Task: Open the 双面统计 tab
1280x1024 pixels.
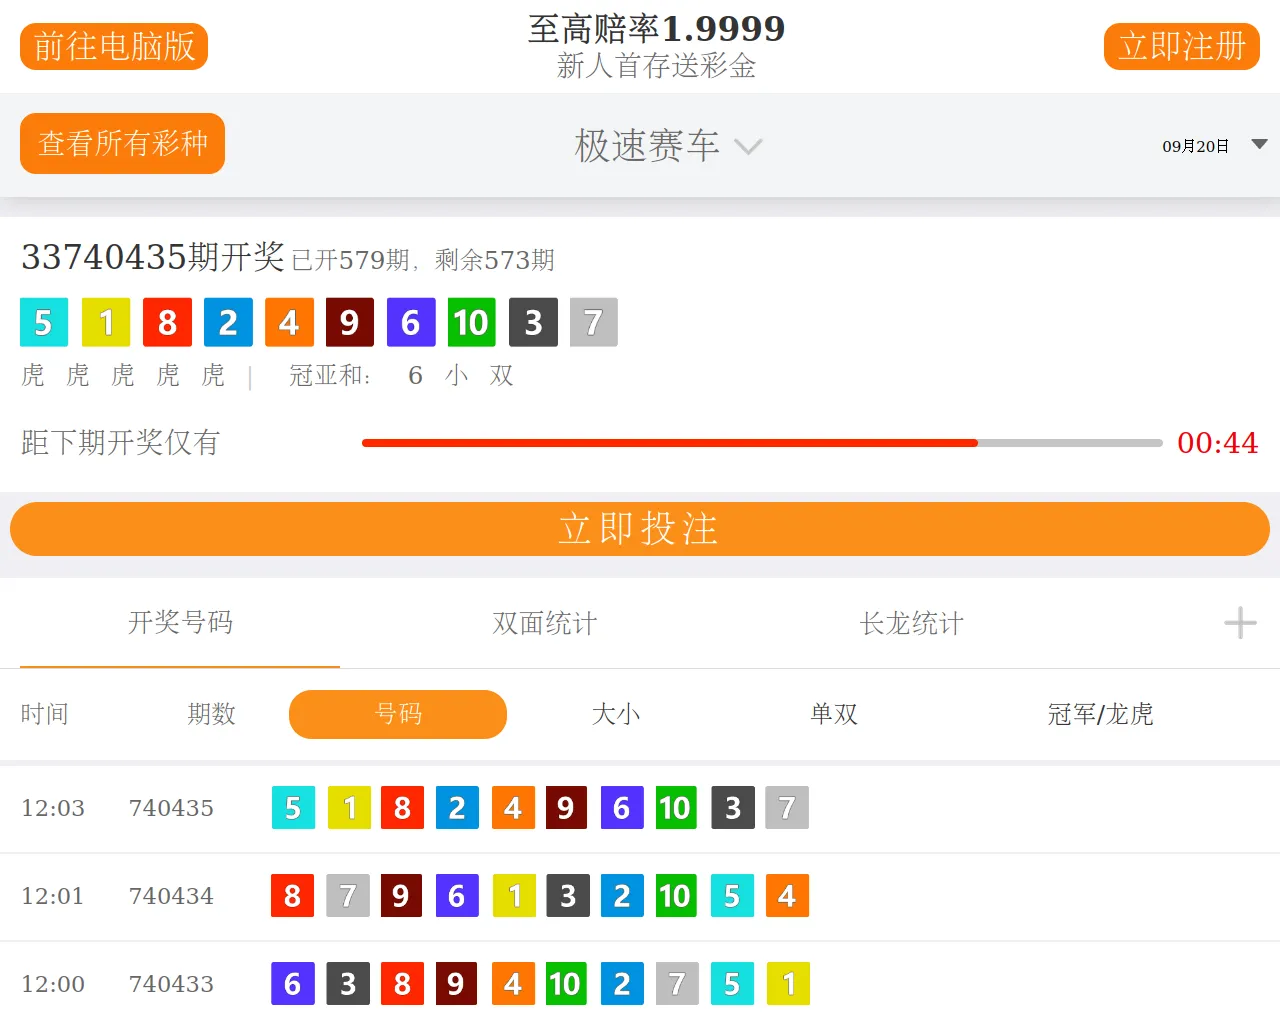Action: click(545, 623)
